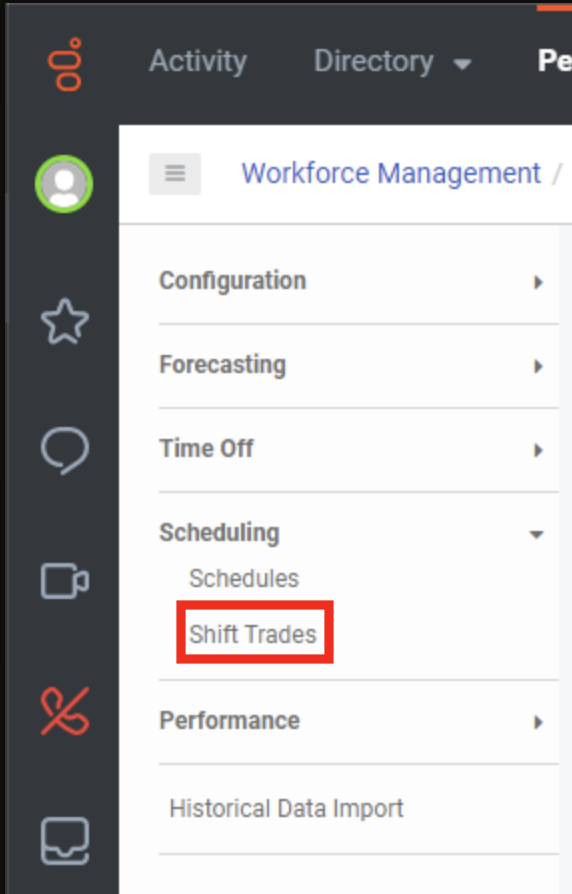Click the Workforce Management breadcrumb link
This screenshot has height=894, width=572.
(391, 173)
